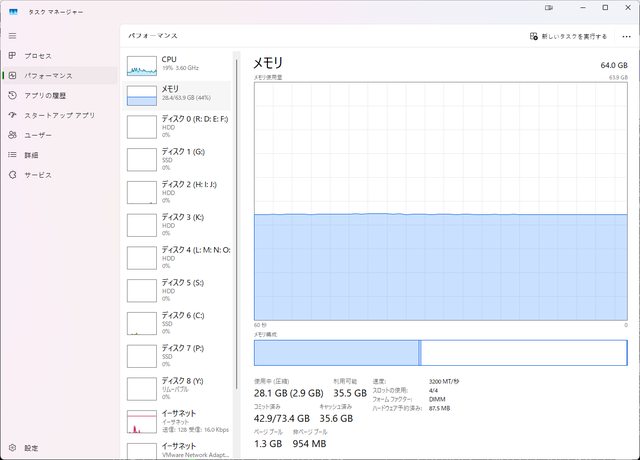Open アプリの履歴 (App history)
Viewport: 640px width, 460px height.
click(50, 95)
